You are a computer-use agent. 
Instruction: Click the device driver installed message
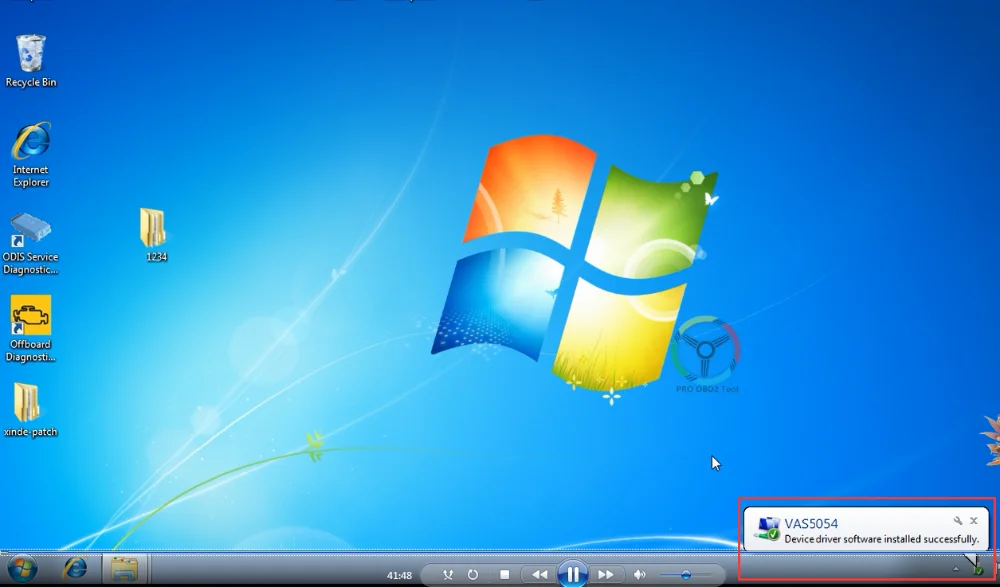pos(881,539)
